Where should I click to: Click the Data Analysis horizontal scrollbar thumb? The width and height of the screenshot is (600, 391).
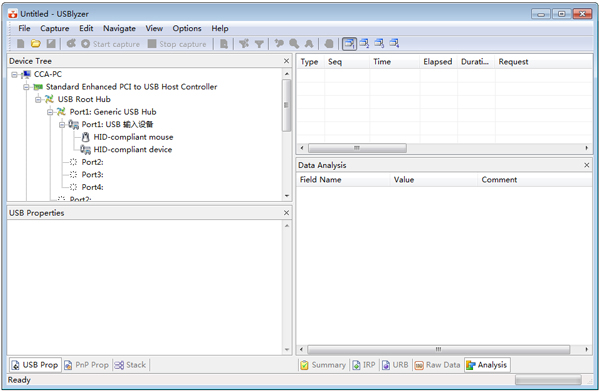(x=439, y=349)
